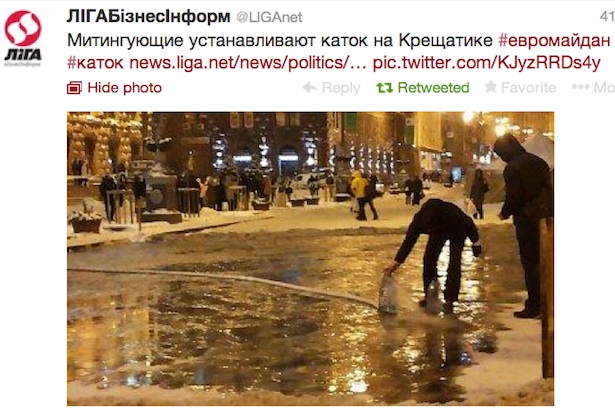Open the ЛІГАБізнесІнформ profile name
Image resolution: width=615 pixels, height=408 pixels.
pyautogui.click(x=148, y=16)
